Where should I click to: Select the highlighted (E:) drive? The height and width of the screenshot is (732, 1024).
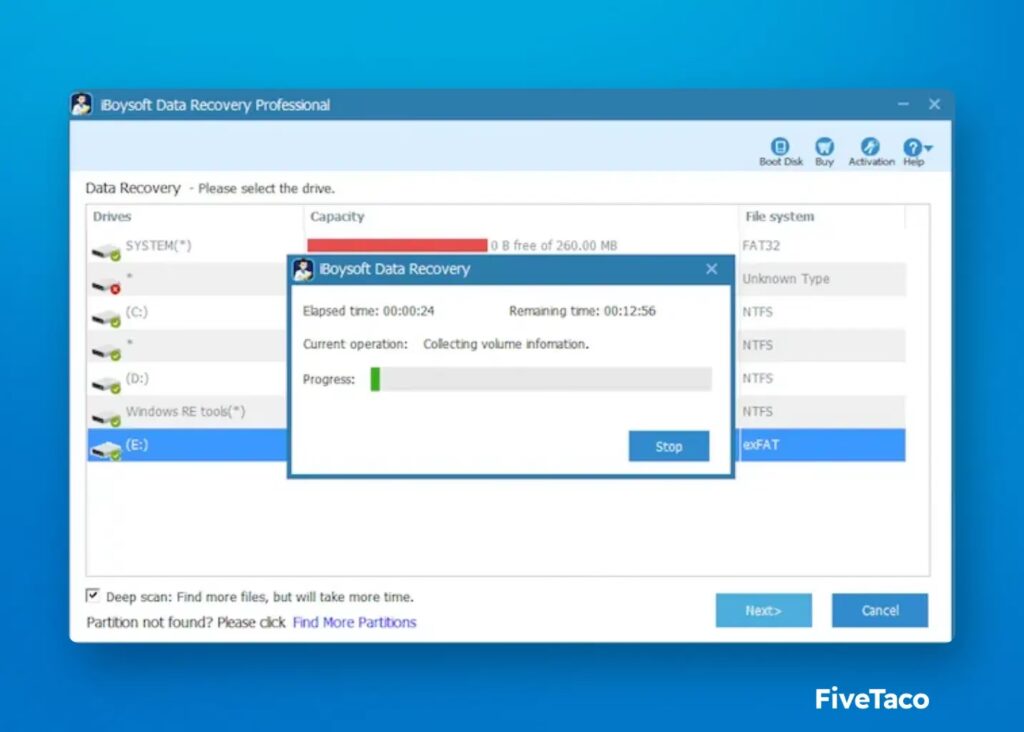[x=137, y=445]
